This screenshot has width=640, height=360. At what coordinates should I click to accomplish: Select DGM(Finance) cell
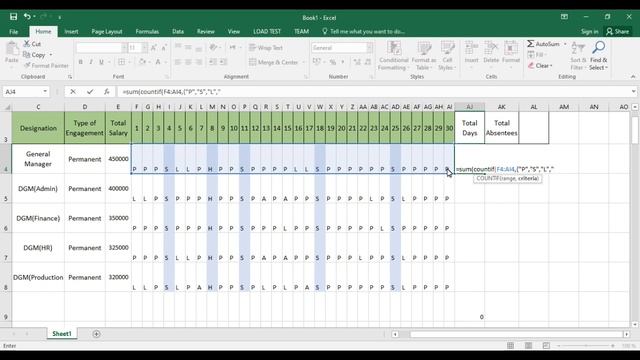coord(38,218)
